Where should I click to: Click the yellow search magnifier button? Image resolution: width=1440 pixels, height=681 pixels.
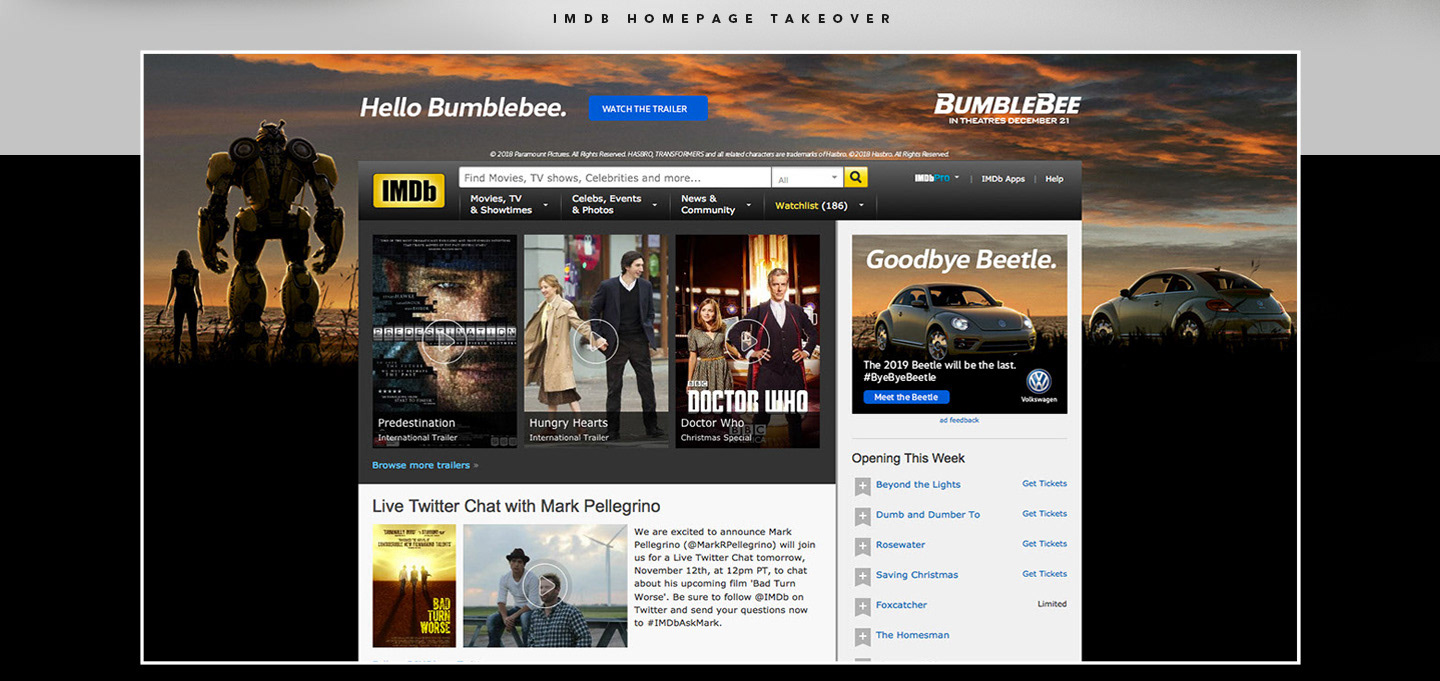pyautogui.click(x=855, y=178)
